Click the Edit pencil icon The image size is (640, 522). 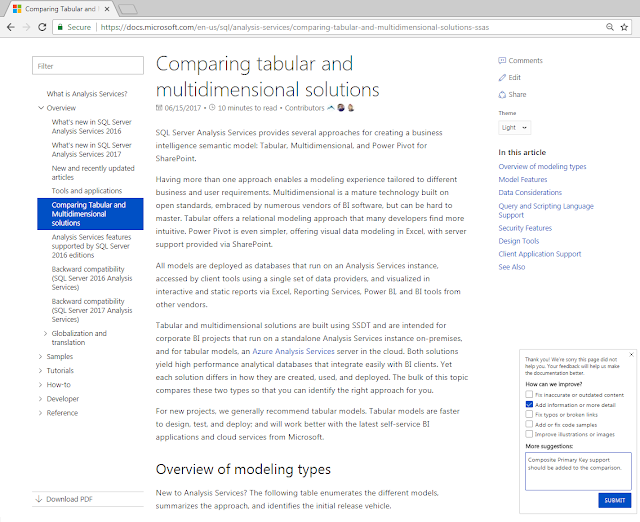tap(502, 78)
